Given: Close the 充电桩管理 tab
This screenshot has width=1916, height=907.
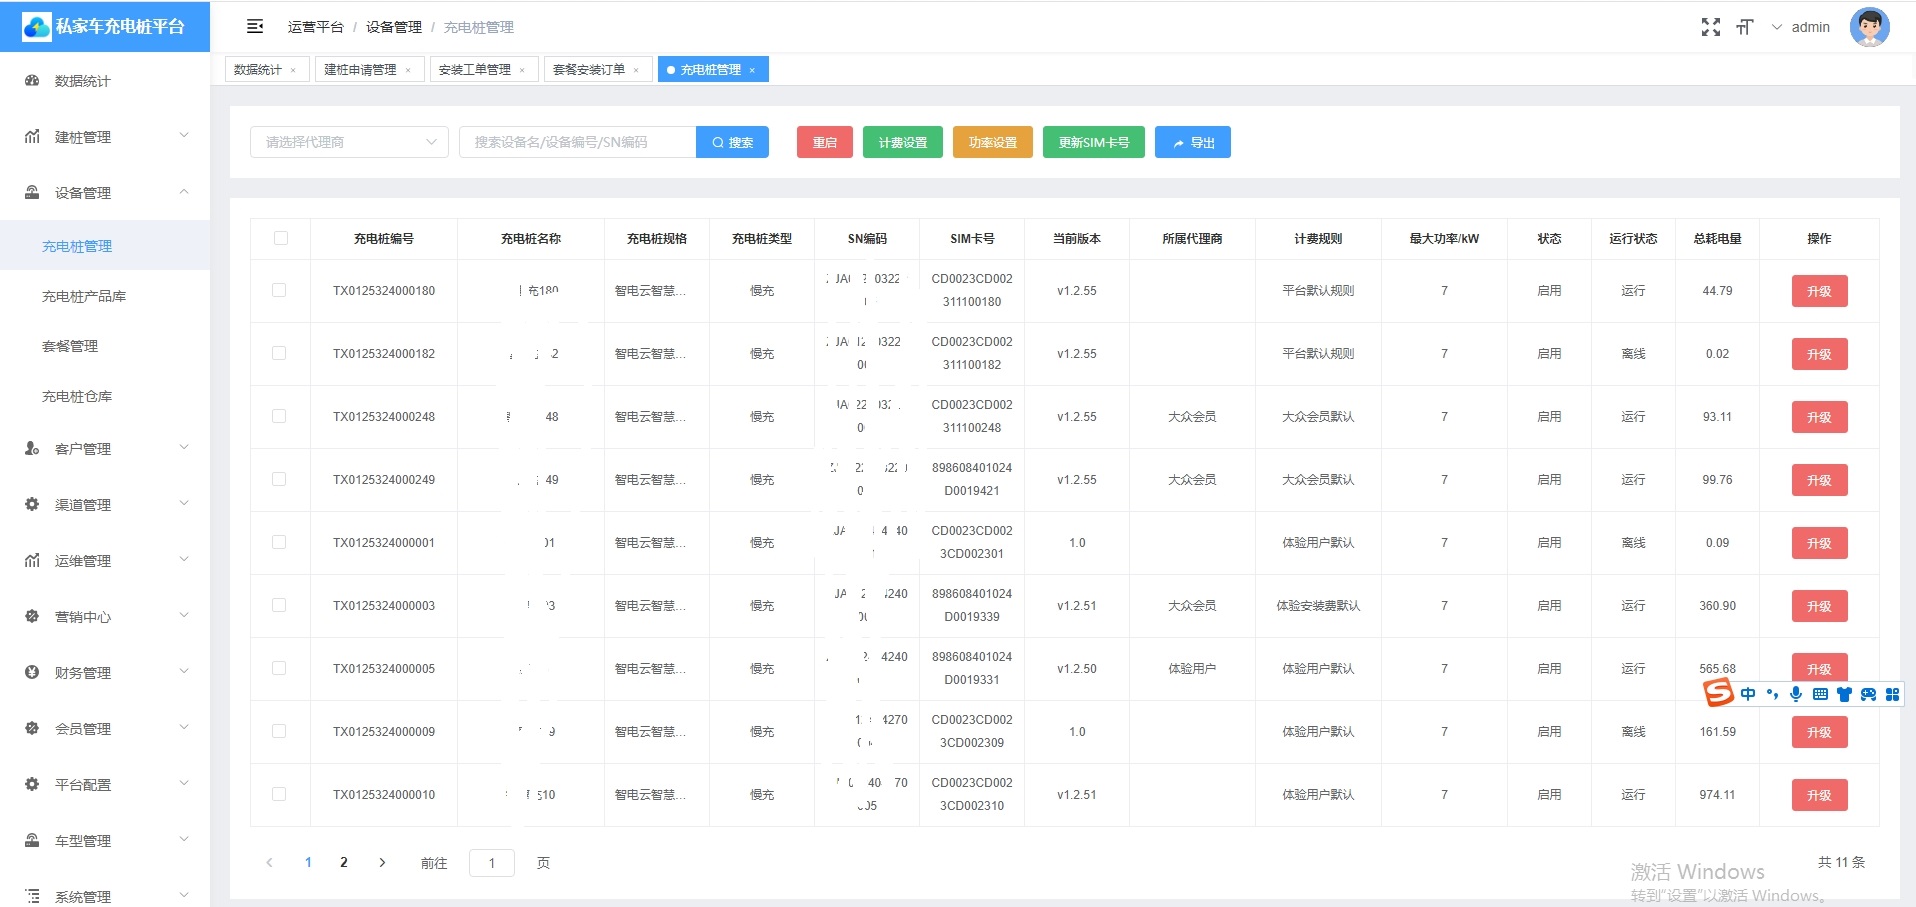Looking at the screenshot, I should coord(752,70).
